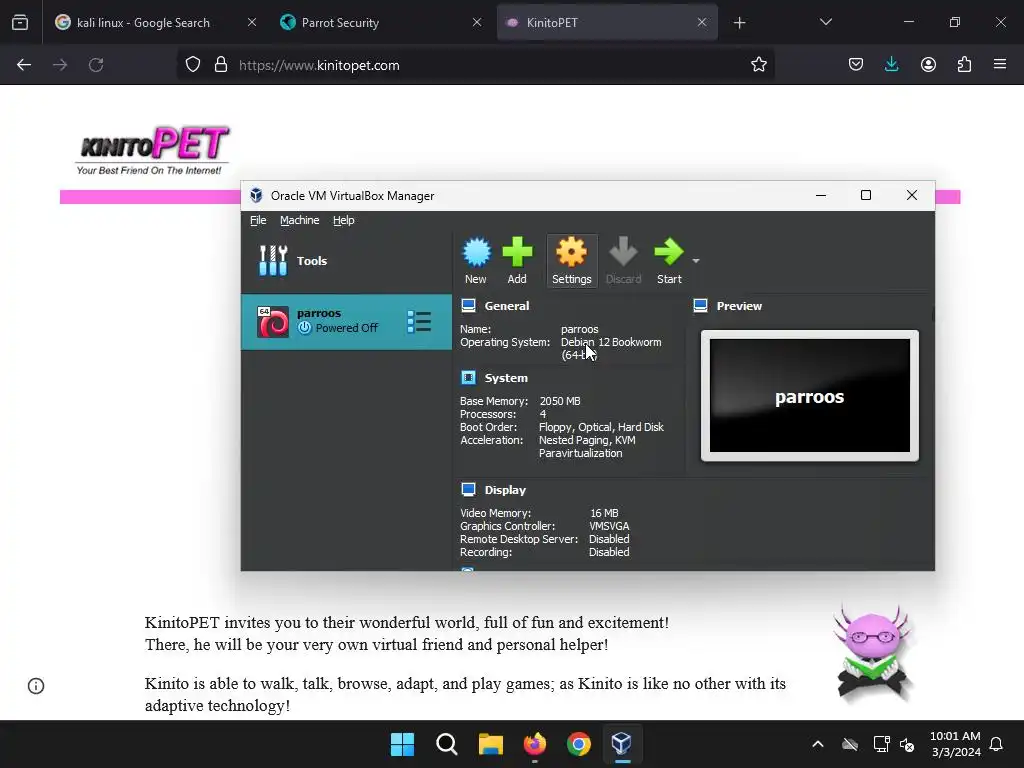
Task: Open the Windows Start menu
Action: 402,744
